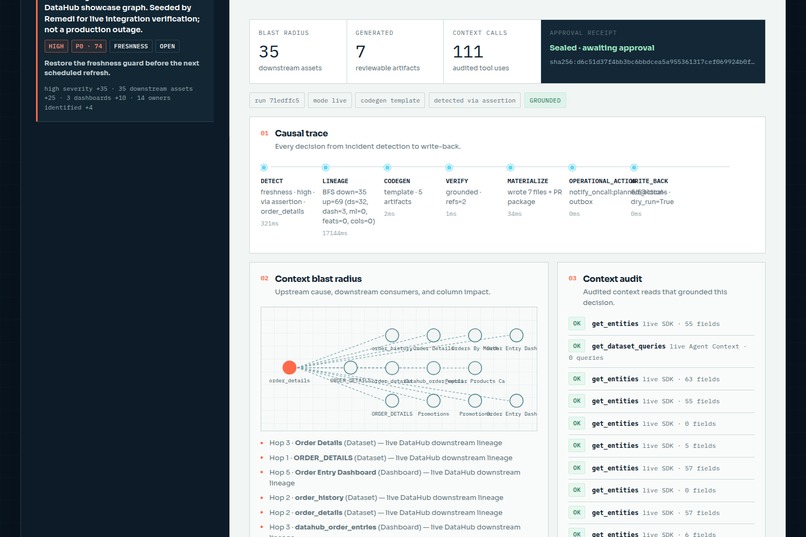Select the mode live chip
This screenshot has height=537, width=806.
pos(330,100)
